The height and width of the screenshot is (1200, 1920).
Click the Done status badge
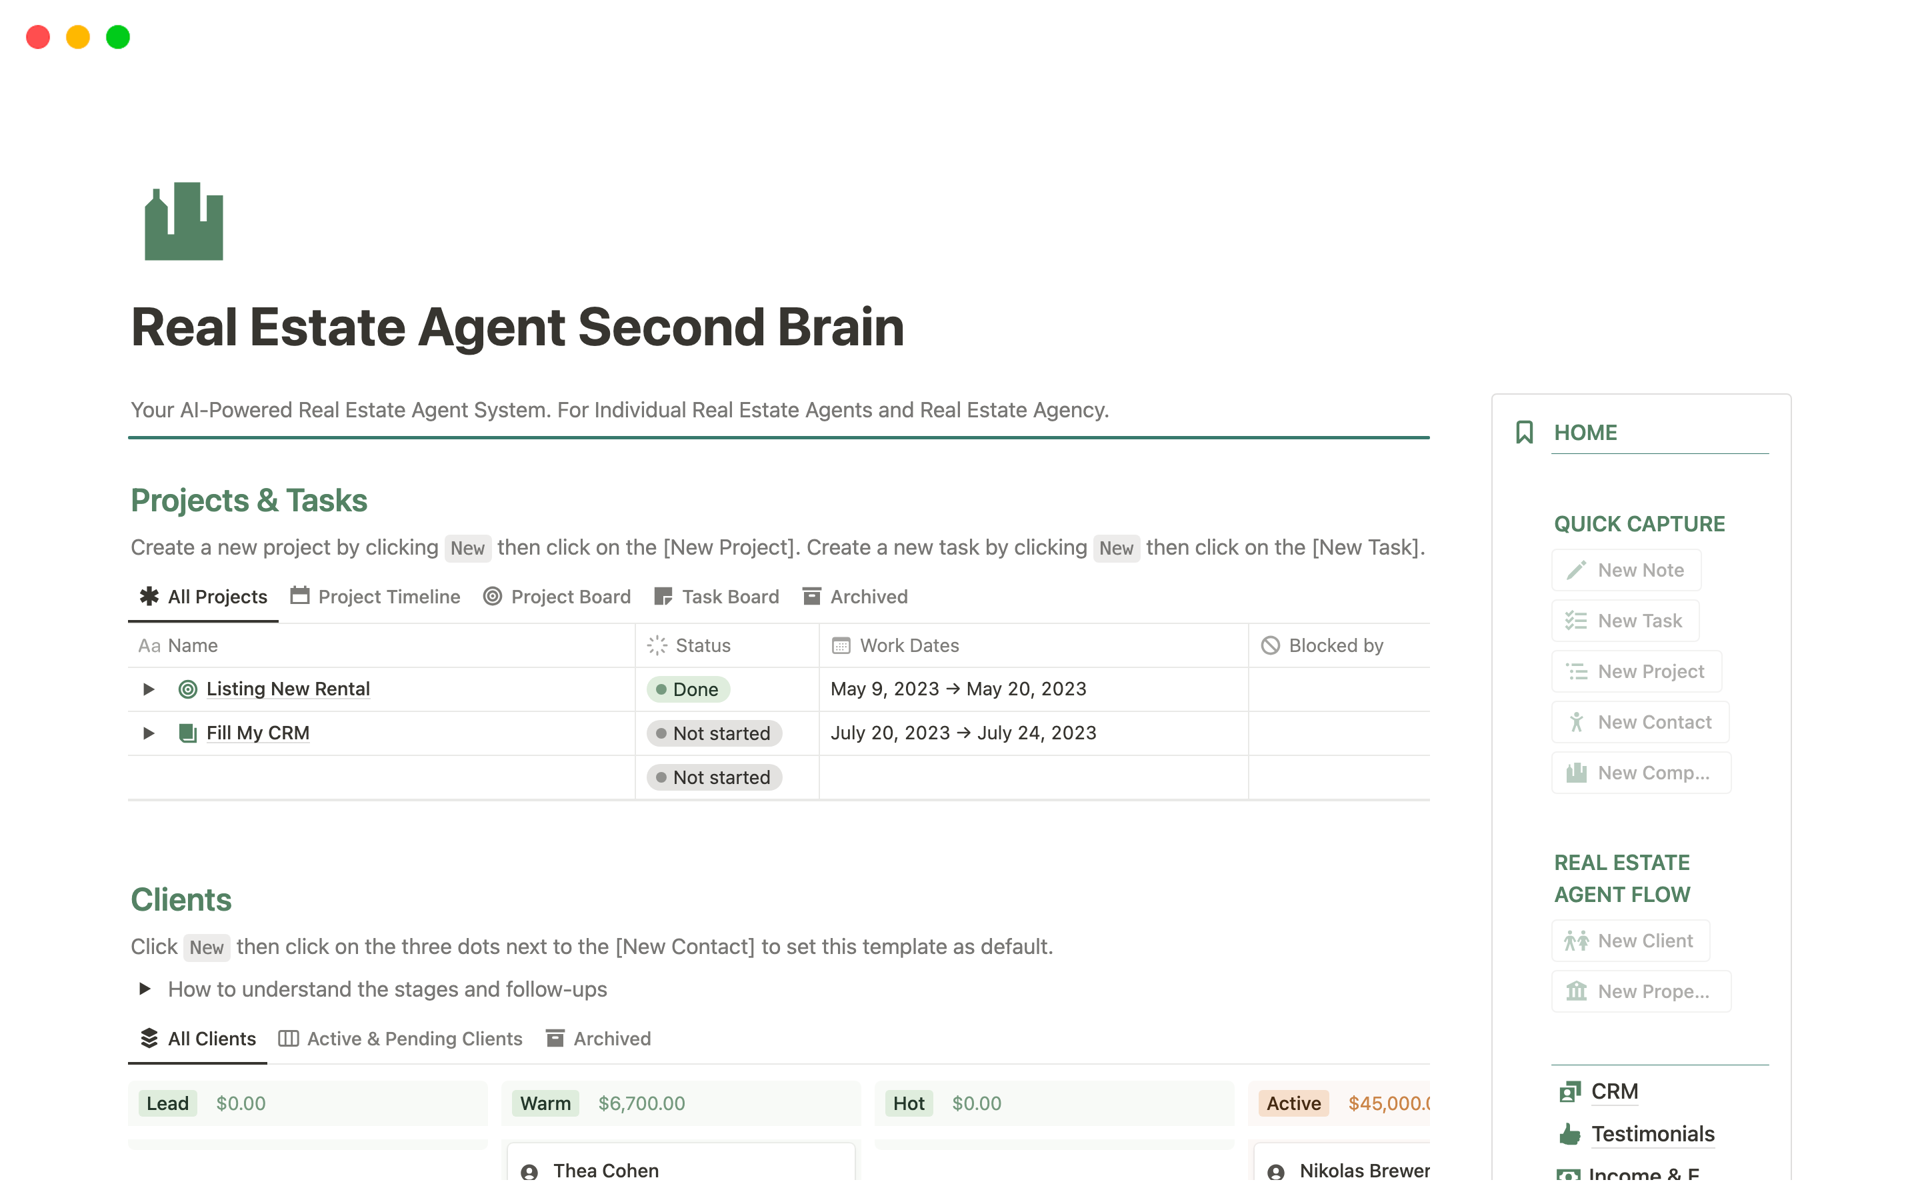click(x=688, y=689)
